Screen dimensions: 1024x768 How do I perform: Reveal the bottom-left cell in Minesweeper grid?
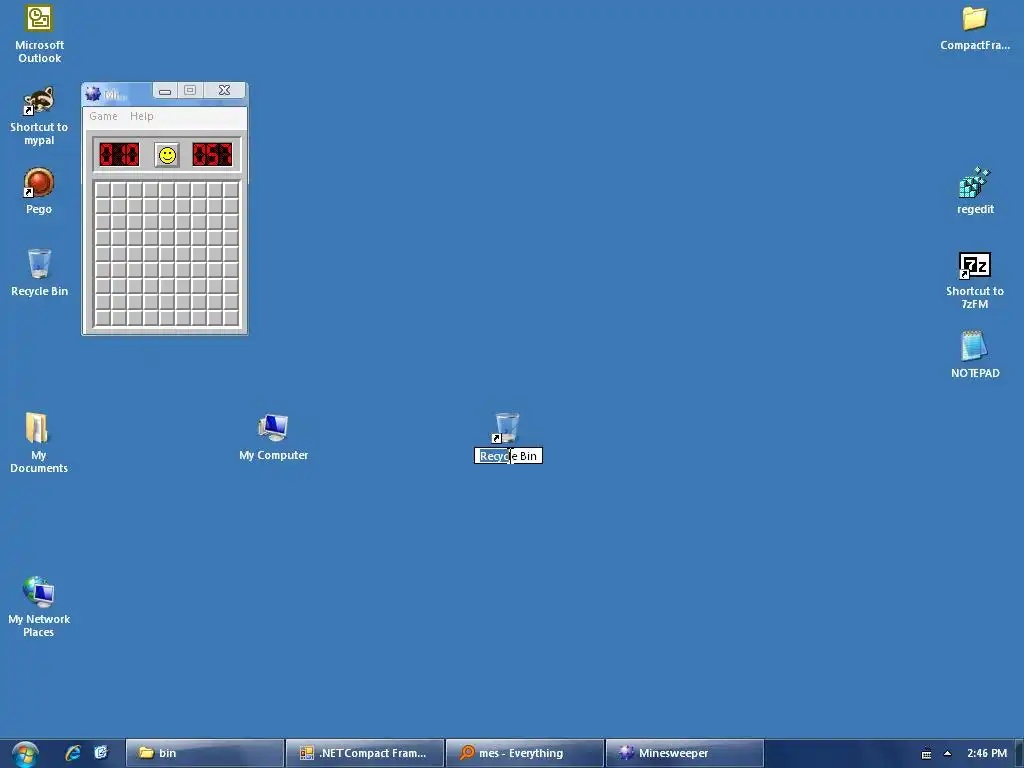tap(103, 318)
